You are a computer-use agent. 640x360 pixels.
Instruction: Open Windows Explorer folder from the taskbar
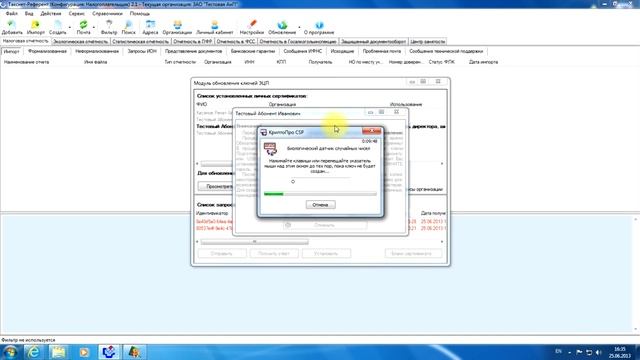coord(58,352)
